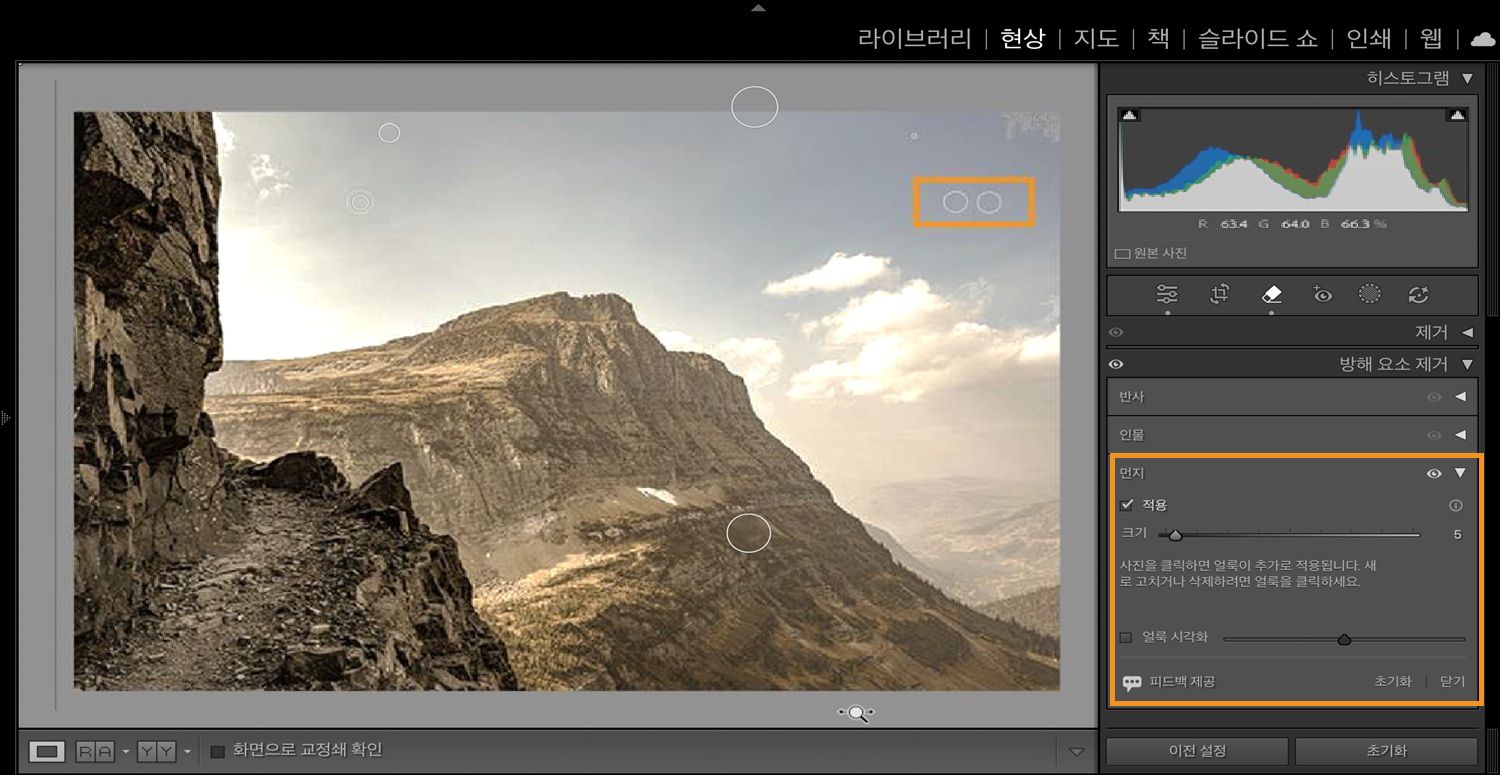The width and height of the screenshot is (1500, 775).
Task: Open the Red Eye correction tool
Action: pos(1320,294)
